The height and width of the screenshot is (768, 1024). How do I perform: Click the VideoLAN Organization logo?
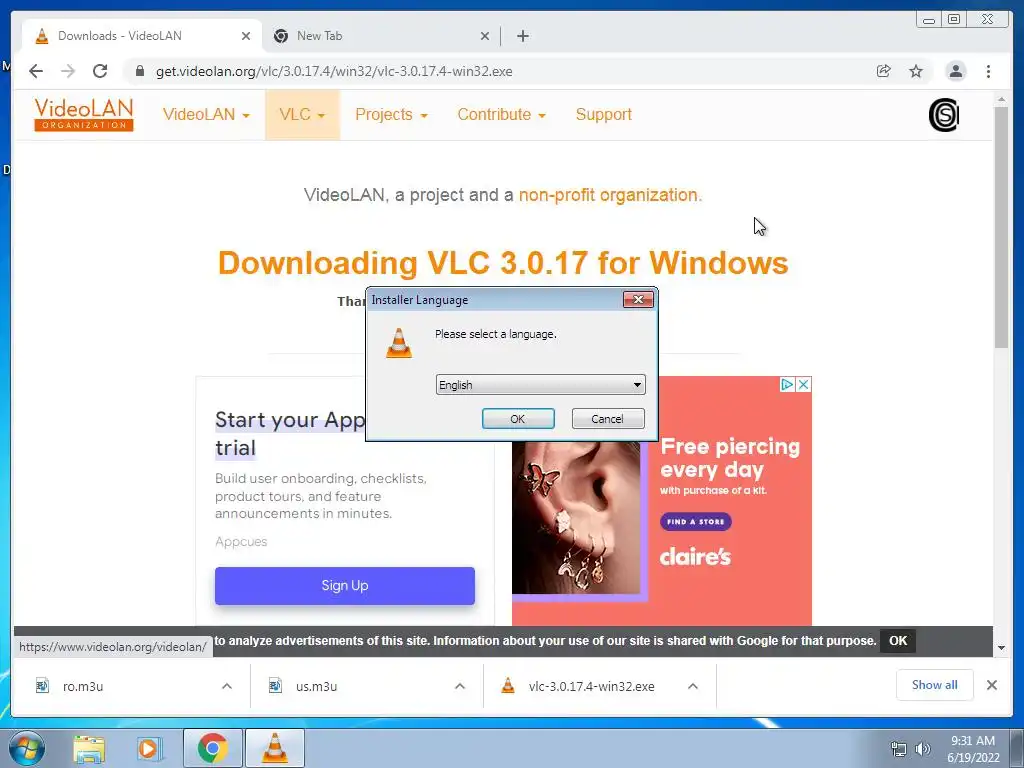click(84, 114)
